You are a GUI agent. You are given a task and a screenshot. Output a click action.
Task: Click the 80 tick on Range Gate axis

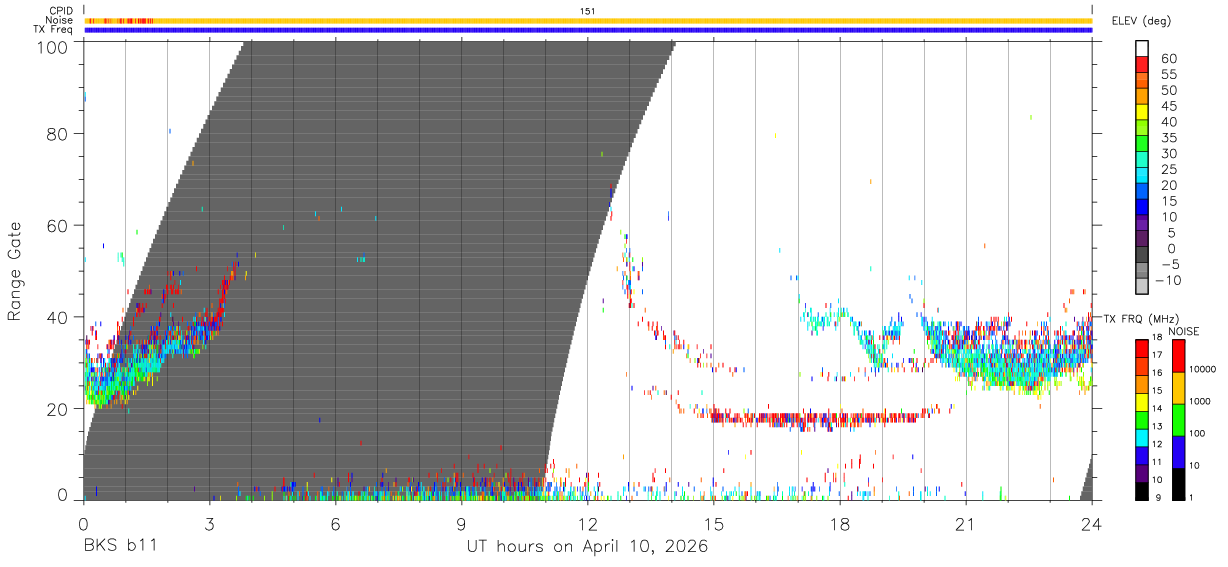[58, 134]
